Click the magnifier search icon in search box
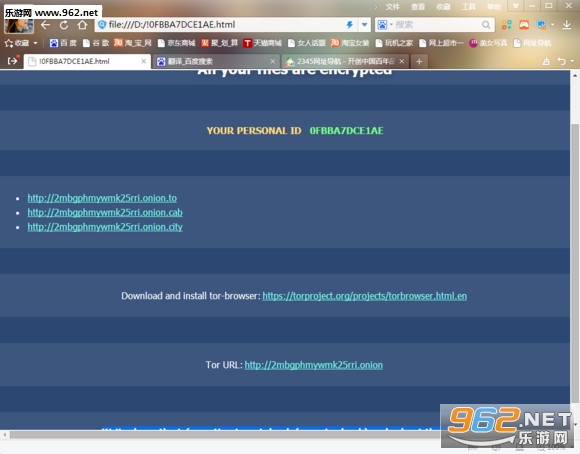The width and height of the screenshot is (580, 454). click(486, 25)
